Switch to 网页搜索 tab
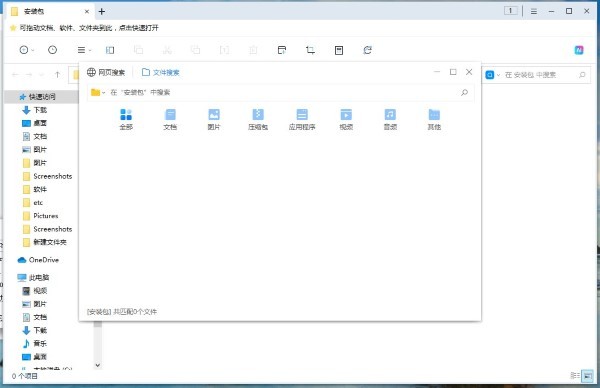600x388 pixels. coord(106,72)
